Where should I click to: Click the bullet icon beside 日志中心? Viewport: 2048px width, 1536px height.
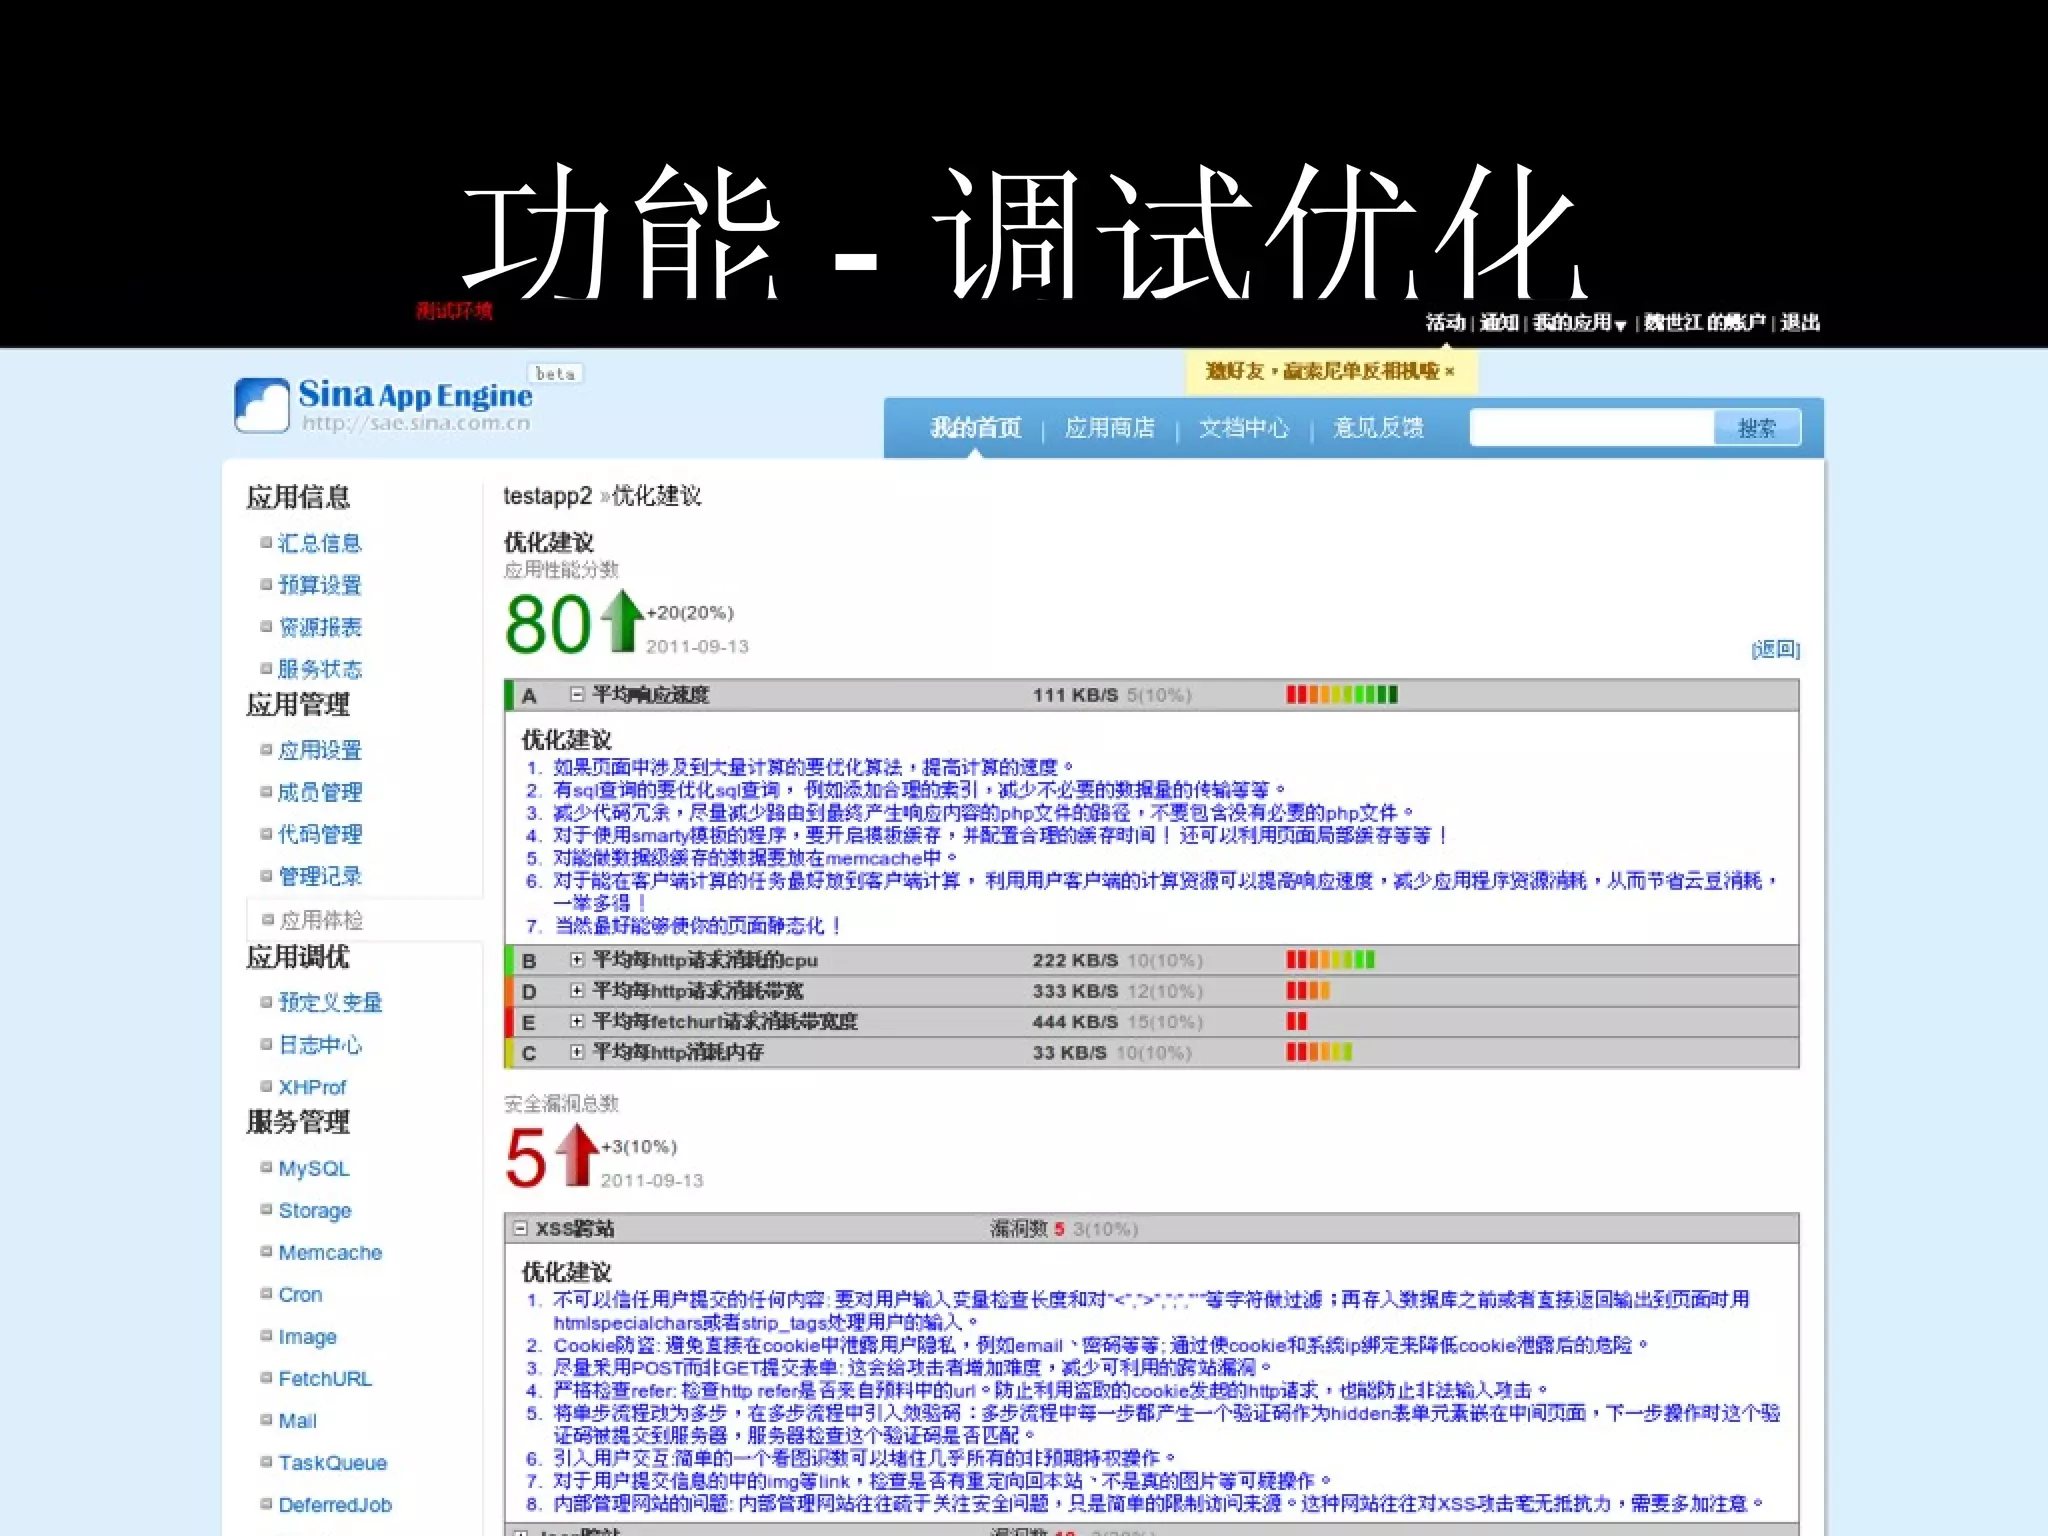click(266, 1044)
